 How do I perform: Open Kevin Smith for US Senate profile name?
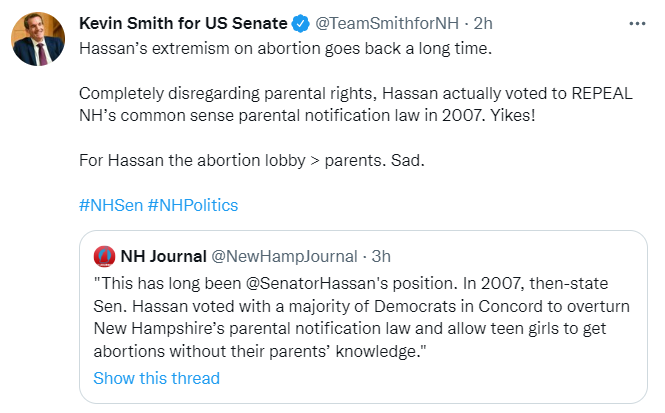click(182, 23)
